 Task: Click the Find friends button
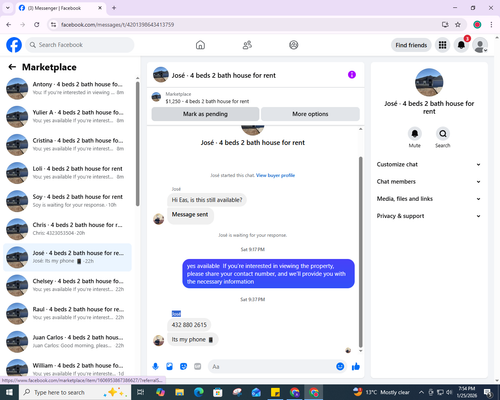tap(411, 45)
